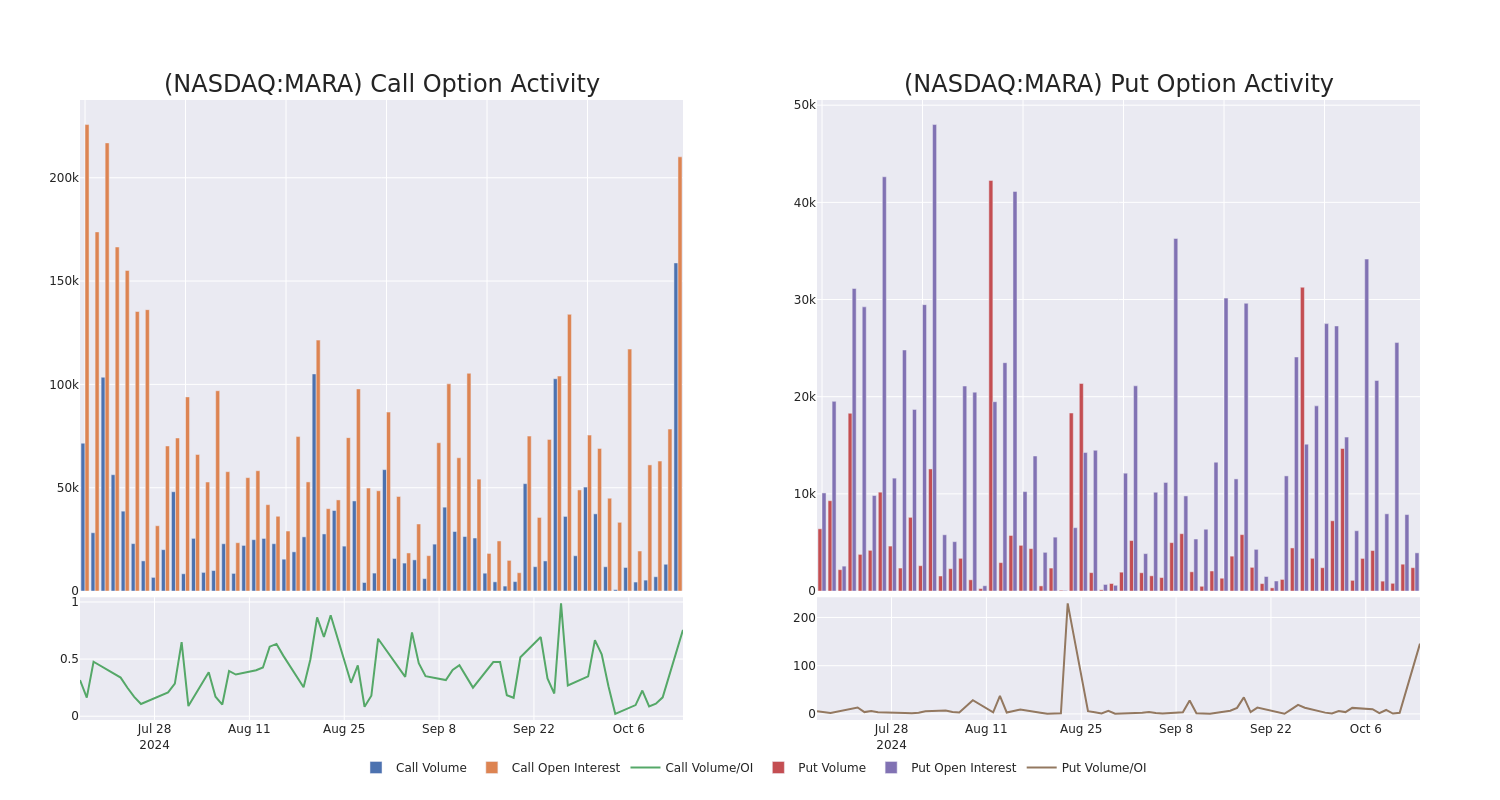This screenshot has height=800, width=1500.
Task: Click Sep 8 date label under call chart
Action: click(439, 729)
